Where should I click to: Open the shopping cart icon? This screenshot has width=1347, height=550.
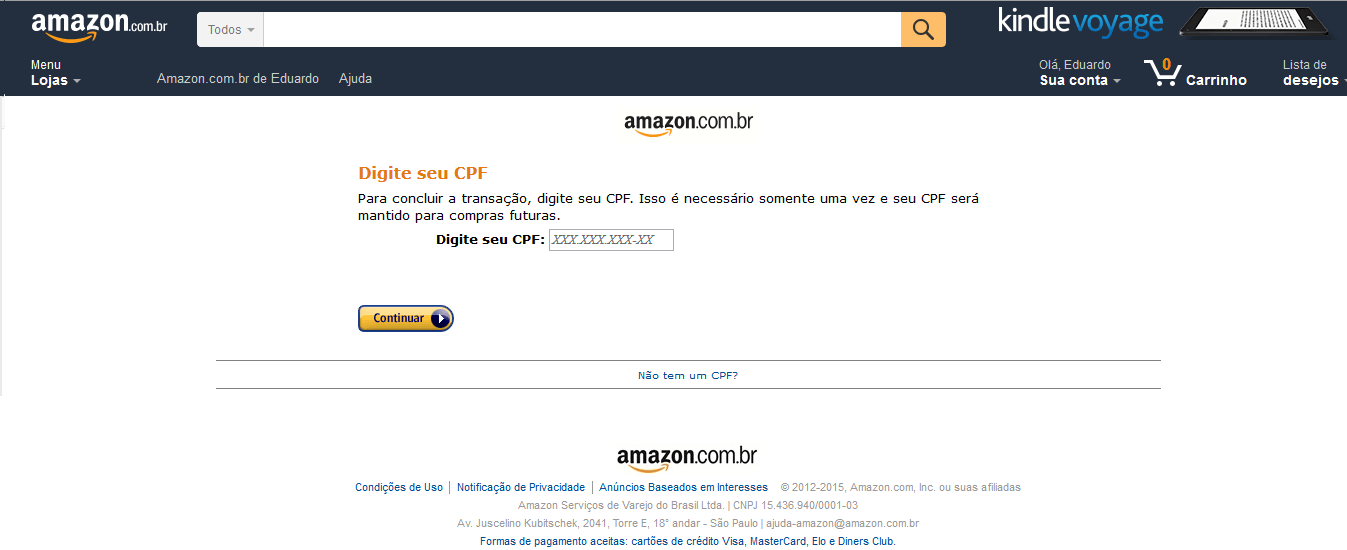1162,72
